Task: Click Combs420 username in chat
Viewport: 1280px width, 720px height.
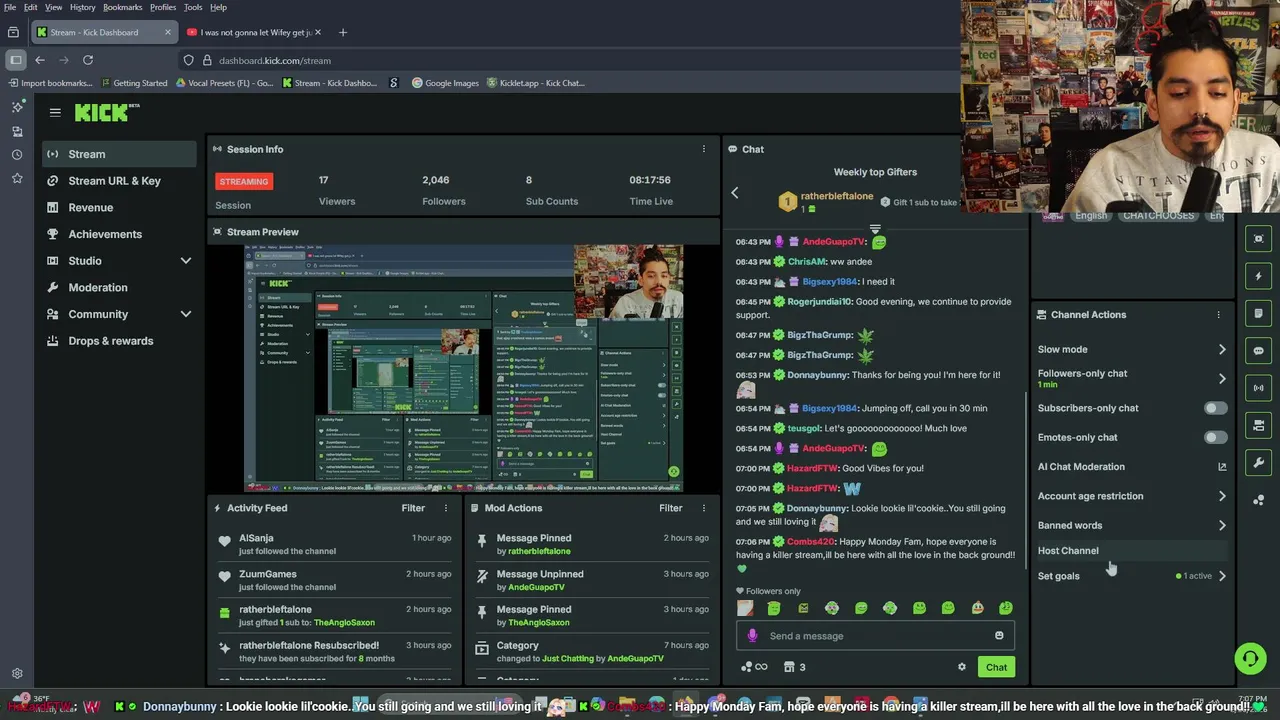Action: 811,542
